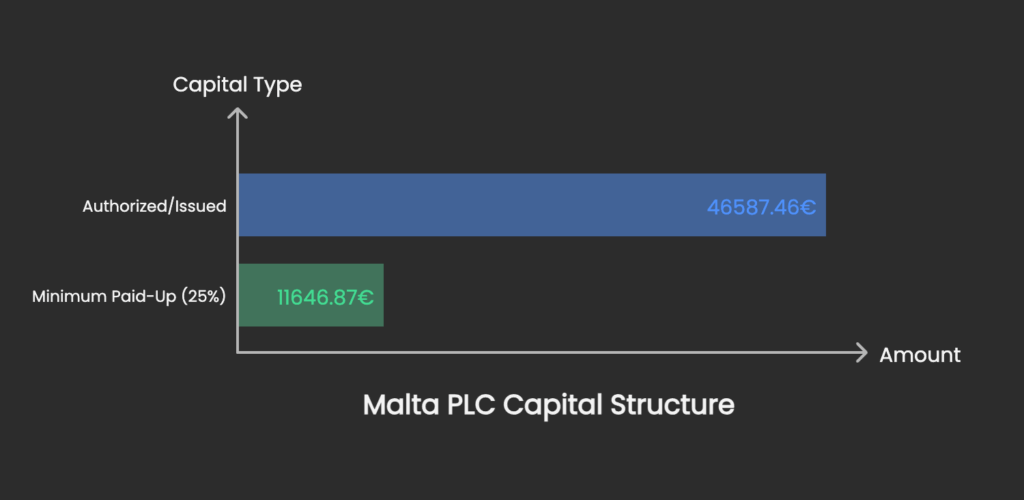
Task: Select the green Minimum Paid-Up bar
Action: click(311, 295)
